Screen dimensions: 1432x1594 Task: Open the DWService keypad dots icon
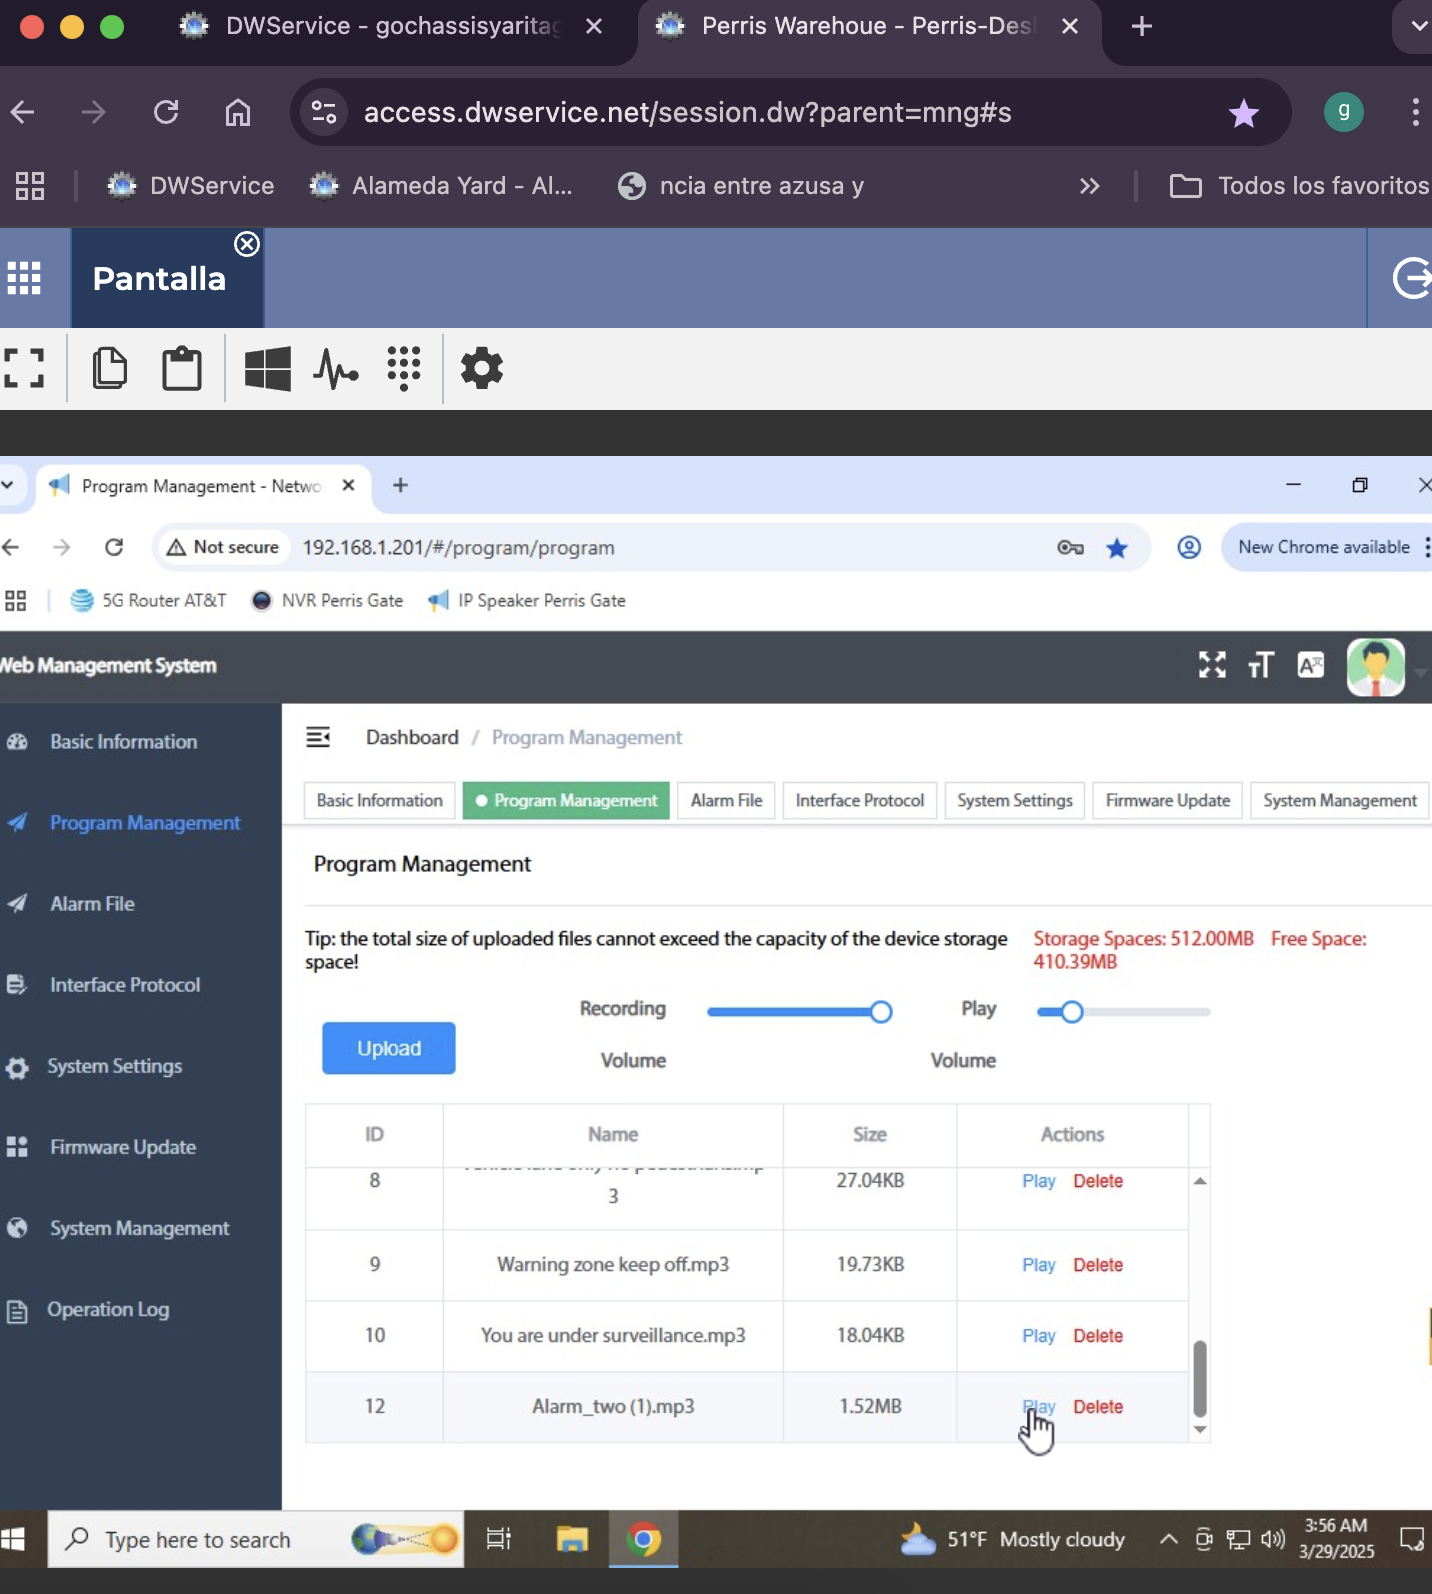coord(404,368)
